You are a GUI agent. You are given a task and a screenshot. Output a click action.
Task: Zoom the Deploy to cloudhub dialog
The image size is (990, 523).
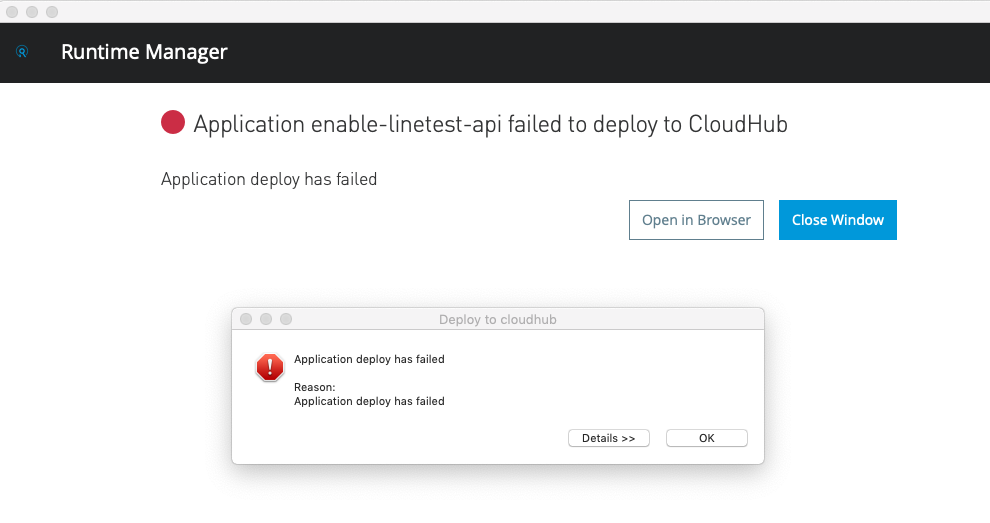[286, 319]
